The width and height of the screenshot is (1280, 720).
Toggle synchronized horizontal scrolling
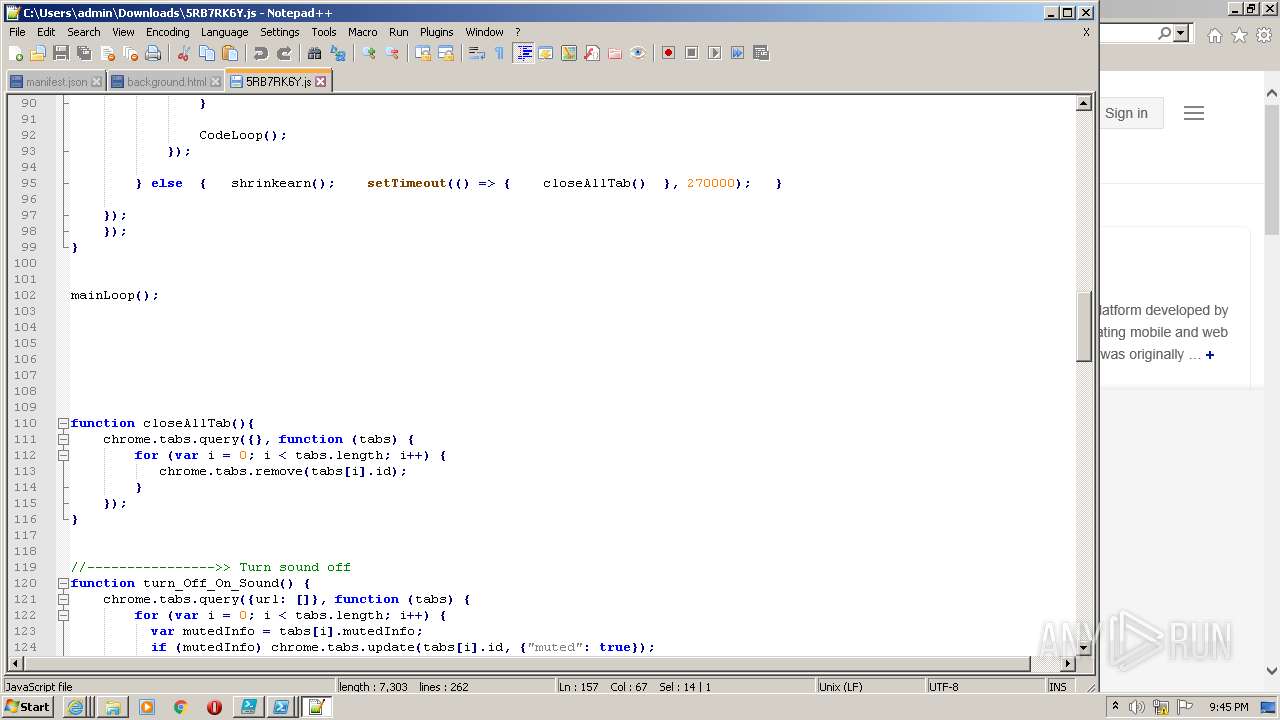pyautogui.click(x=446, y=53)
